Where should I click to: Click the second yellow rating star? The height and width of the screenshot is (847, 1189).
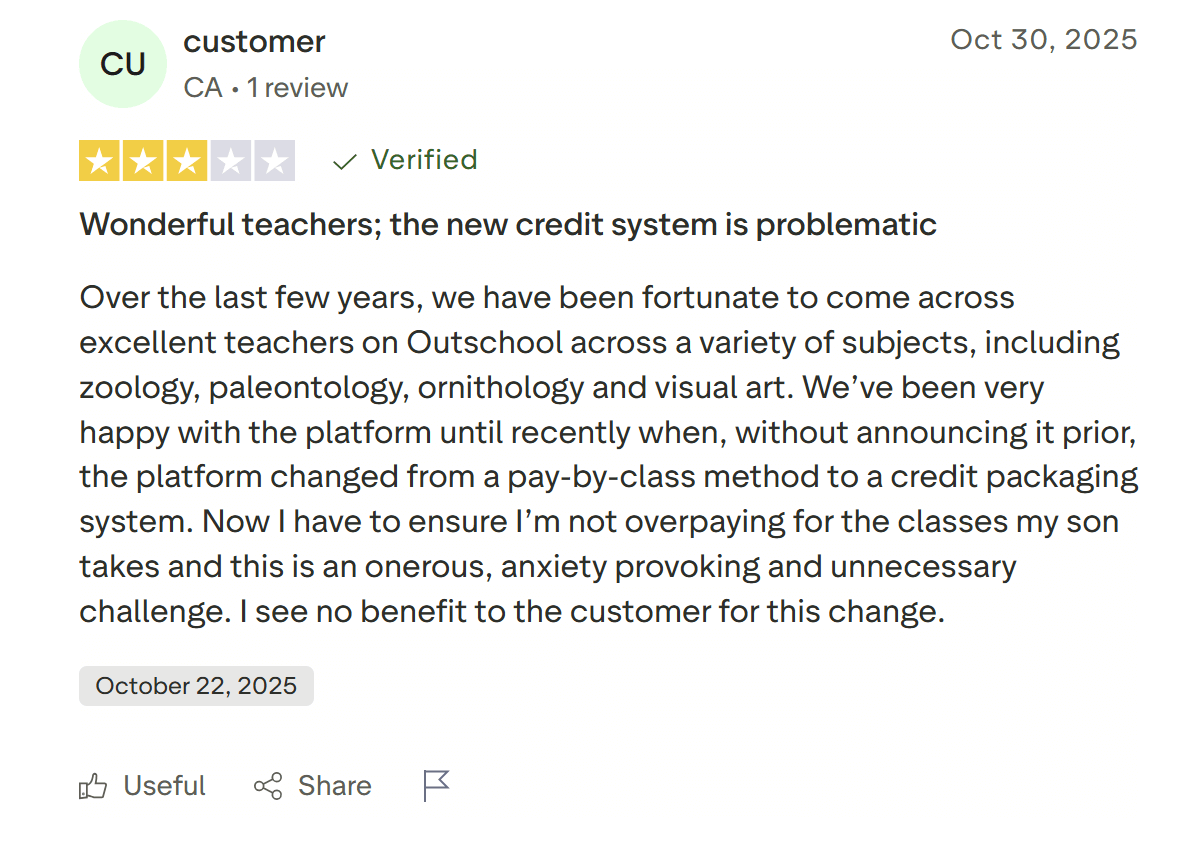coord(143,161)
